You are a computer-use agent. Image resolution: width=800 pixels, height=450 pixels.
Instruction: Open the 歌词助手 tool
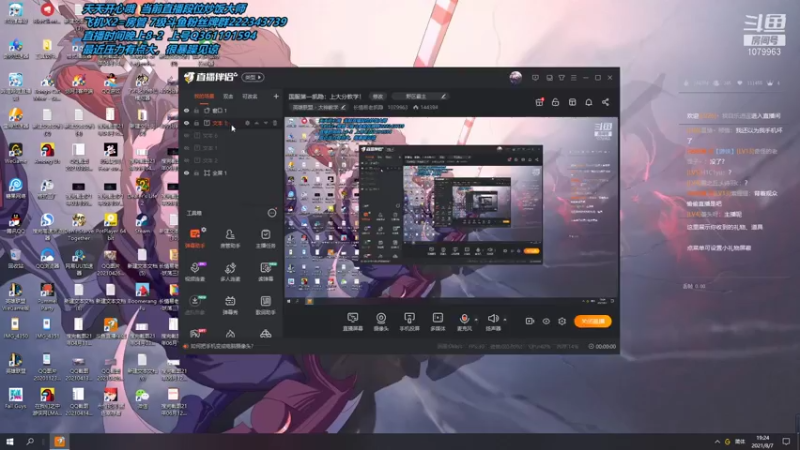[265, 305]
